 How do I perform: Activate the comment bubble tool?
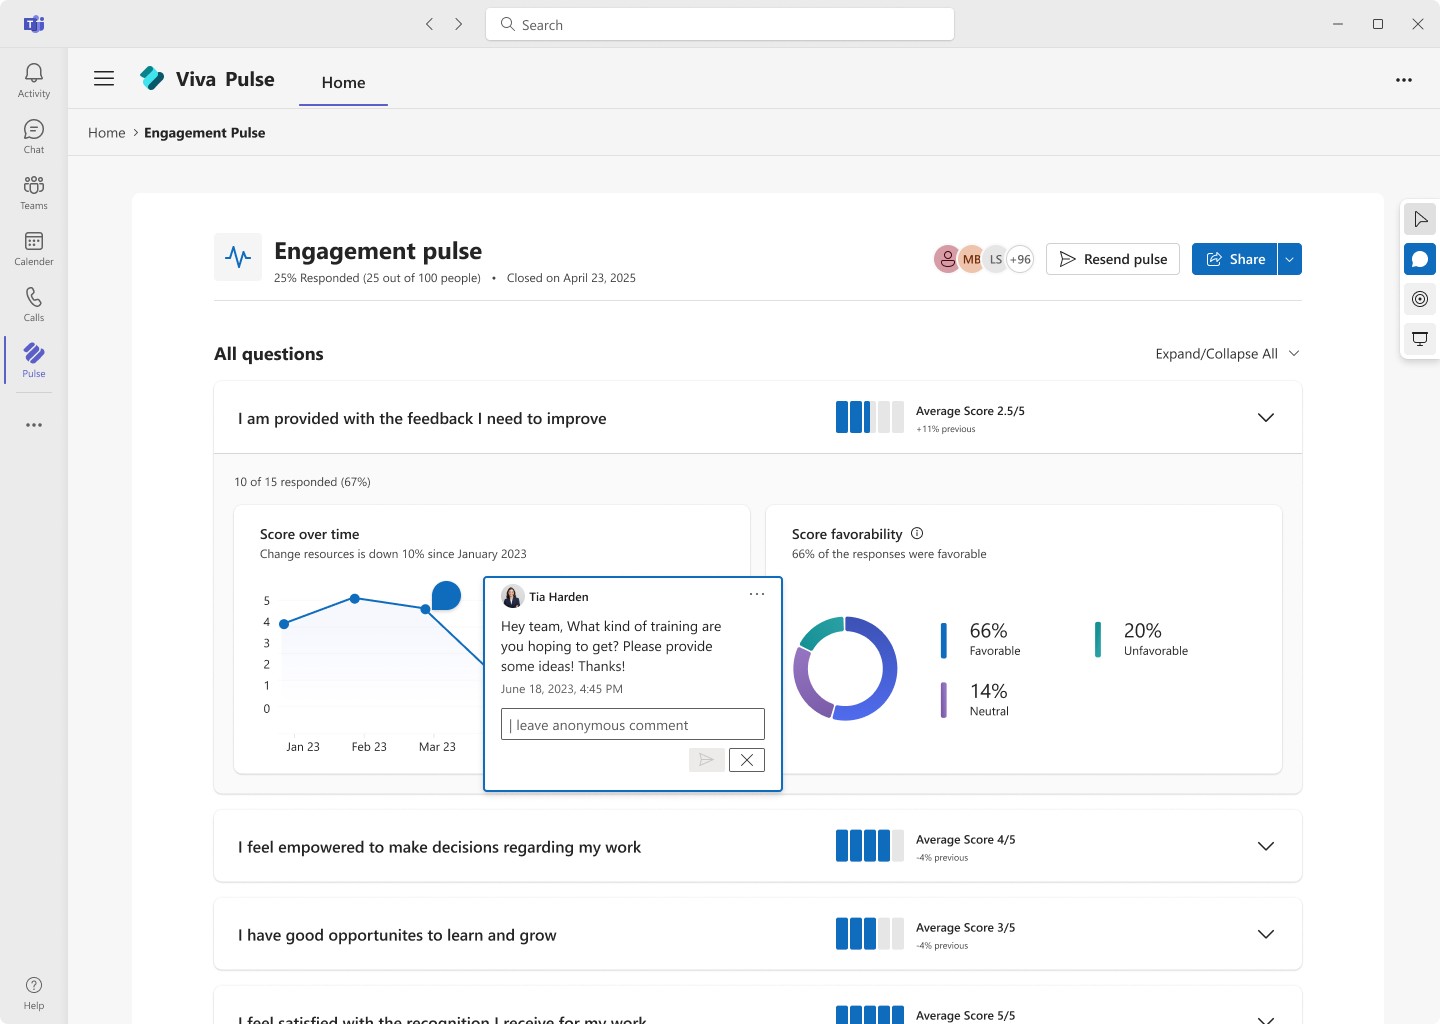click(x=1420, y=259)
